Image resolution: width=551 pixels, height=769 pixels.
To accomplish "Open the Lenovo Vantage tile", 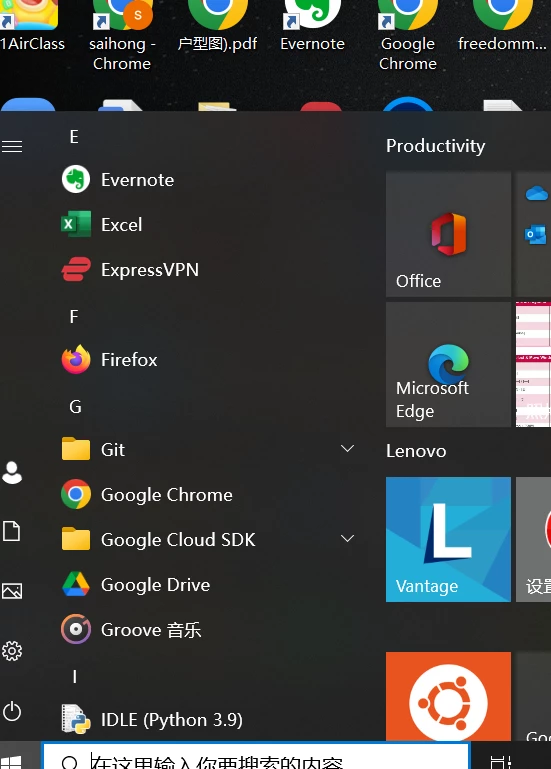I will (448, 539).
